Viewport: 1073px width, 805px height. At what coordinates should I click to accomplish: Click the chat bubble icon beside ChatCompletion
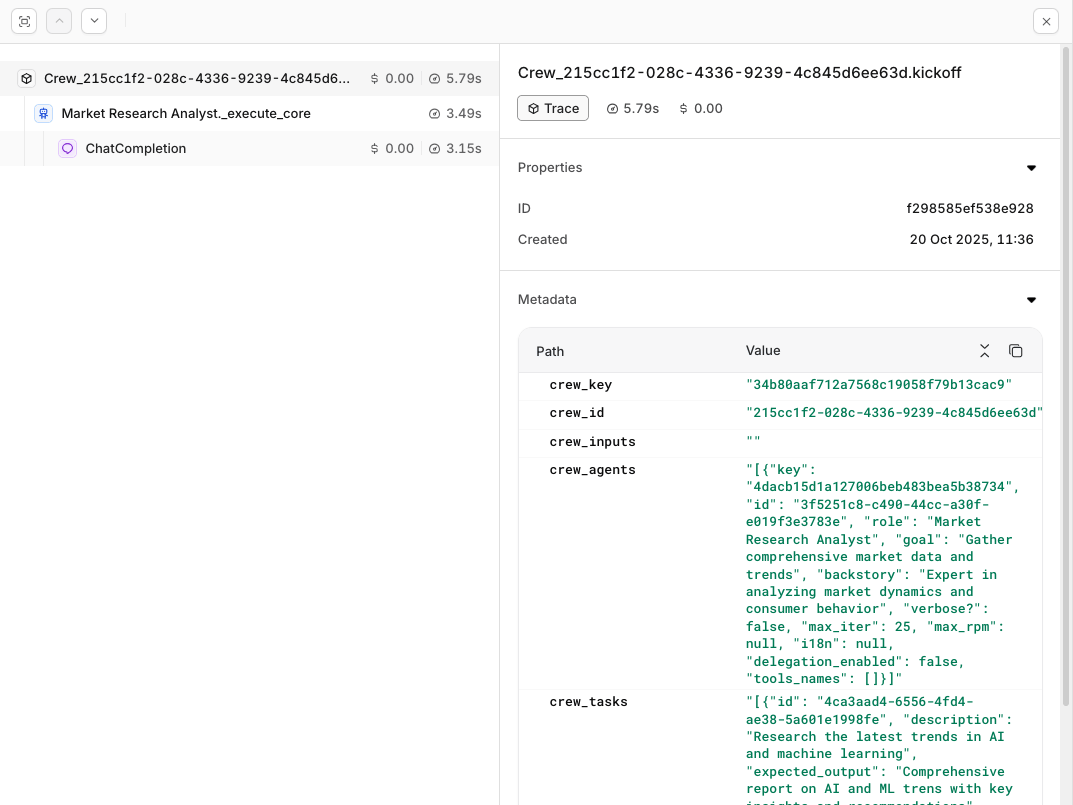67,149
